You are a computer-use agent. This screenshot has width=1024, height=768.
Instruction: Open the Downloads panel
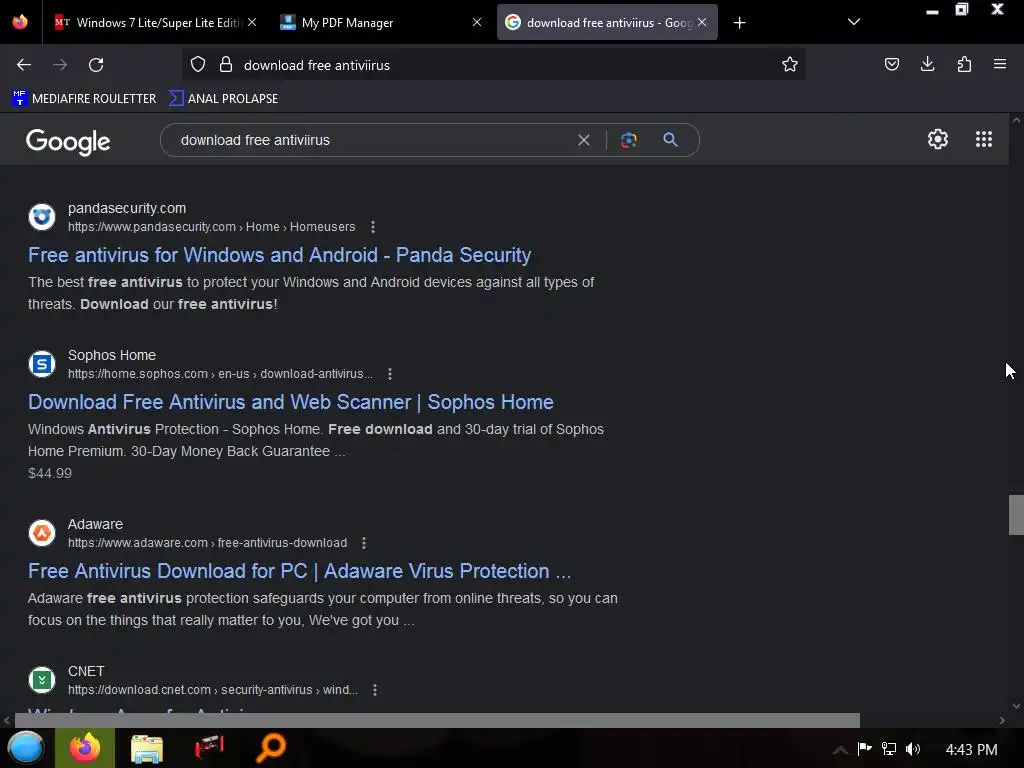927,64
